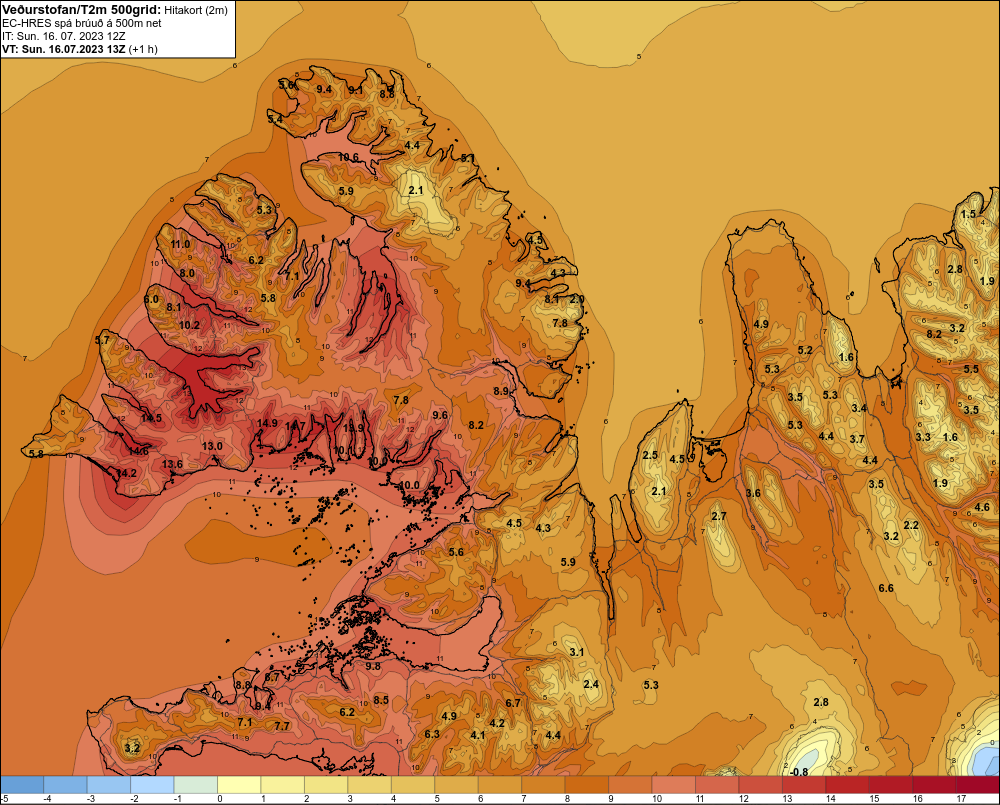Click the 13.9 temperature label
The image size is (1000, 805).
point(353,428)
